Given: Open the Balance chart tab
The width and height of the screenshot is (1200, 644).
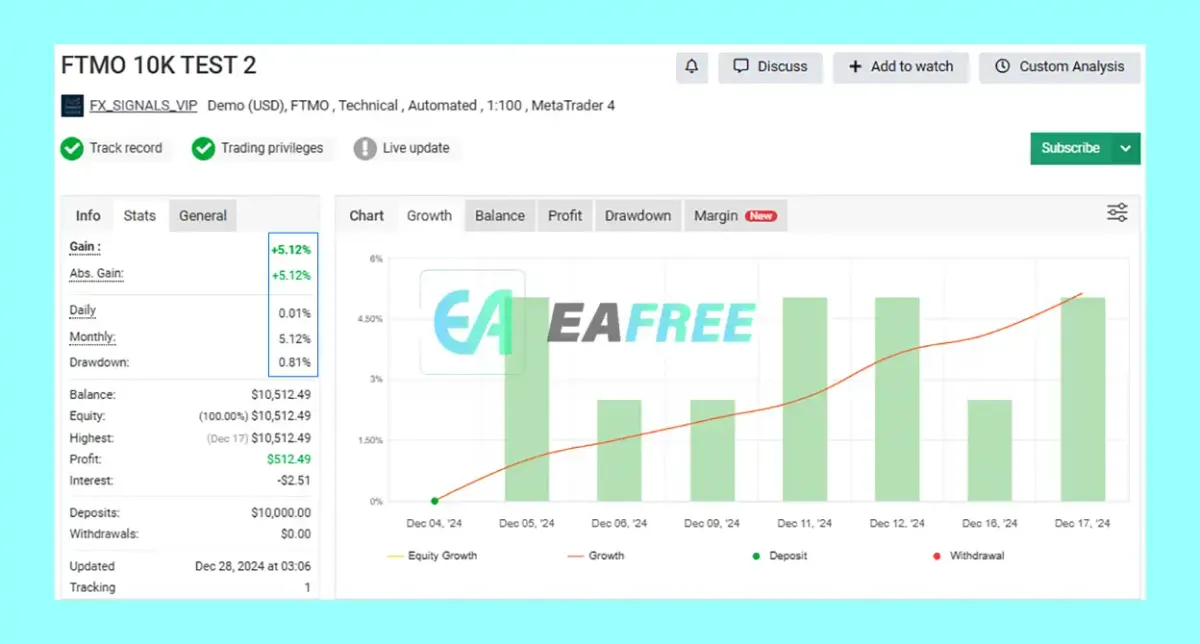Looking at the screenshot, I should 500,216.
